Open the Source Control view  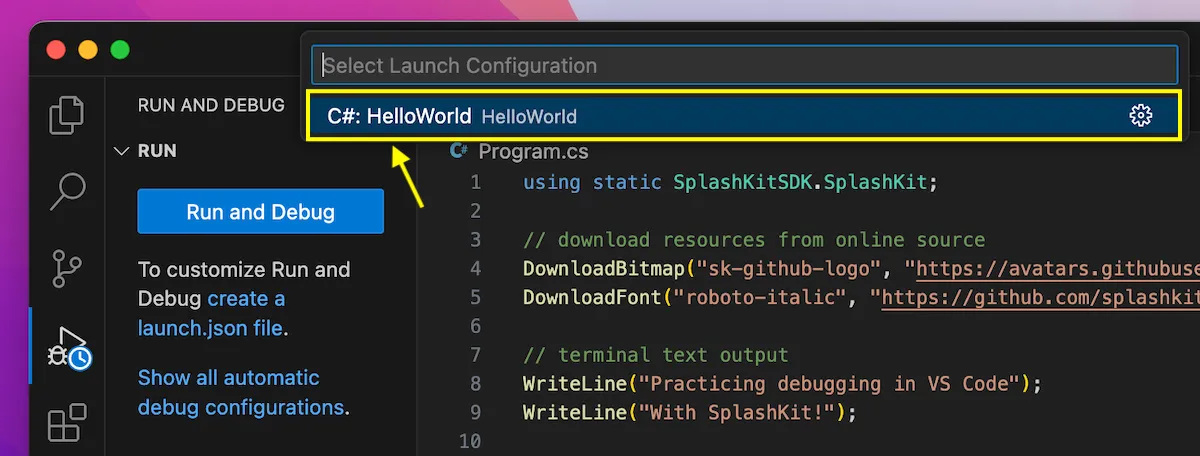click(x=67, y=269)
